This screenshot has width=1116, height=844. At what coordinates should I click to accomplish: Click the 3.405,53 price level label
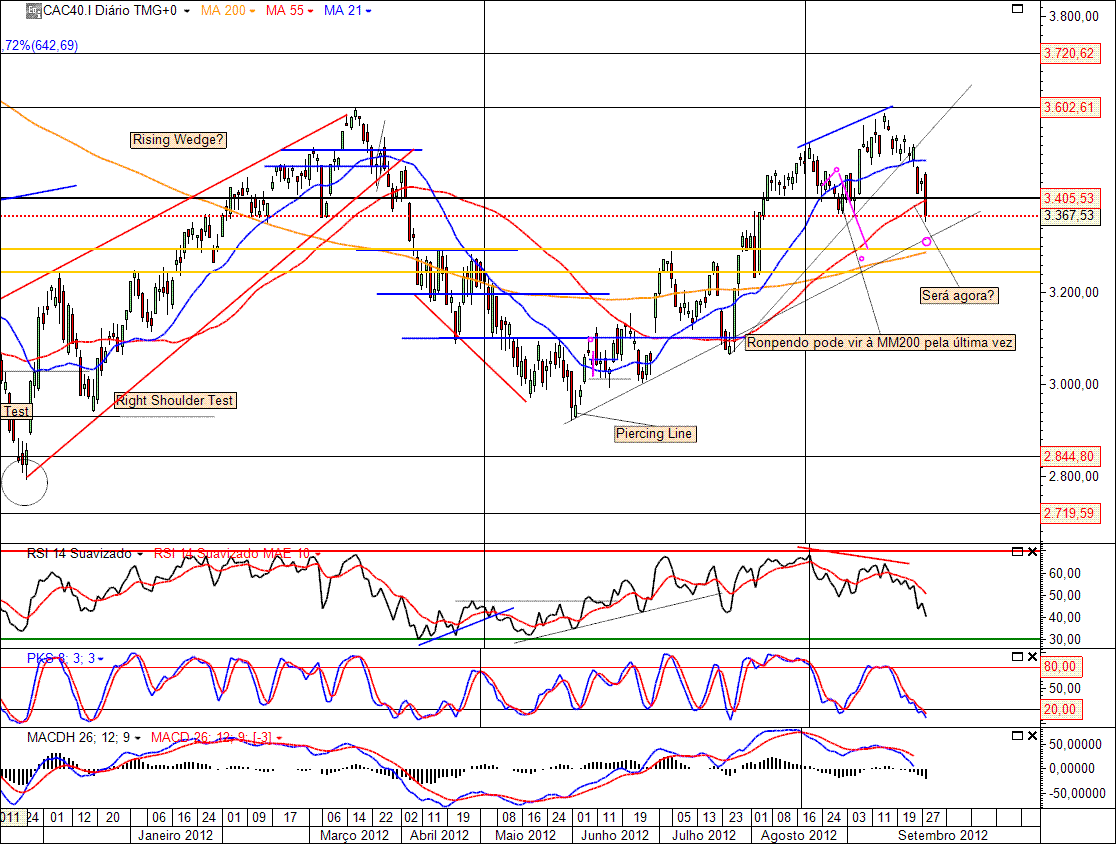coord(1070,199)
